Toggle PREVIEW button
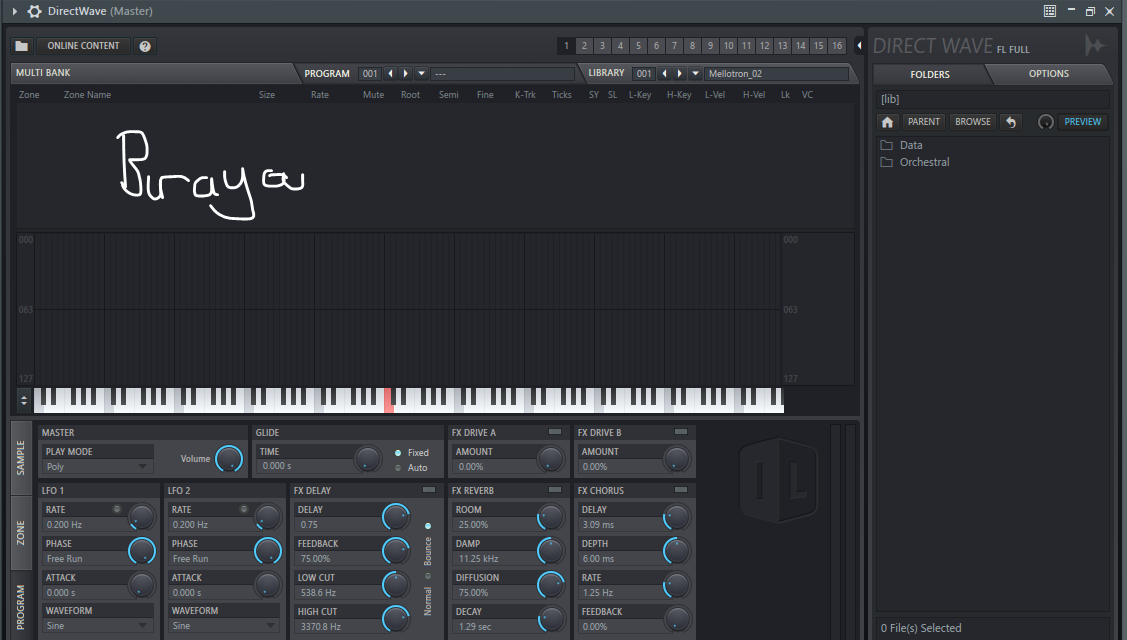This screenshot has height=640, width=1127. tap(1082, 122)
